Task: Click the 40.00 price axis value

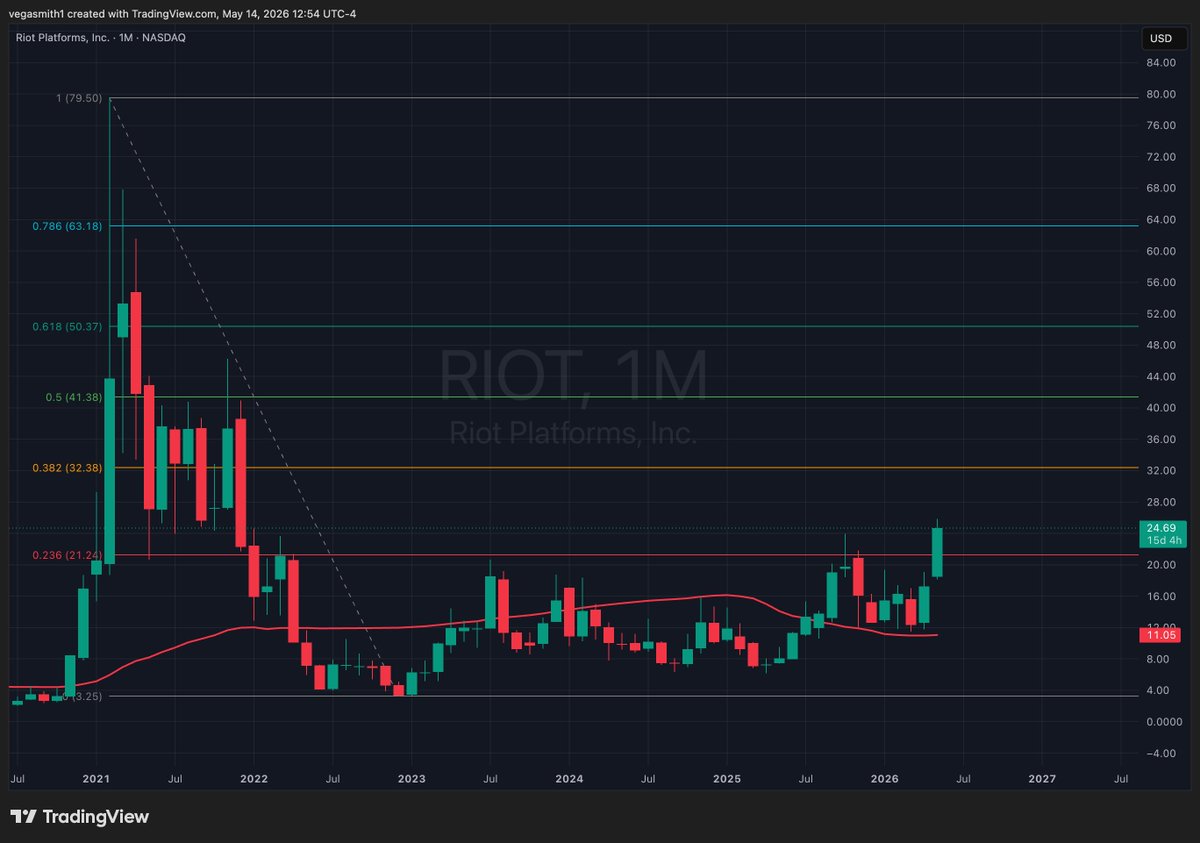Action: pyautogui.click(x=1161, y=408)
